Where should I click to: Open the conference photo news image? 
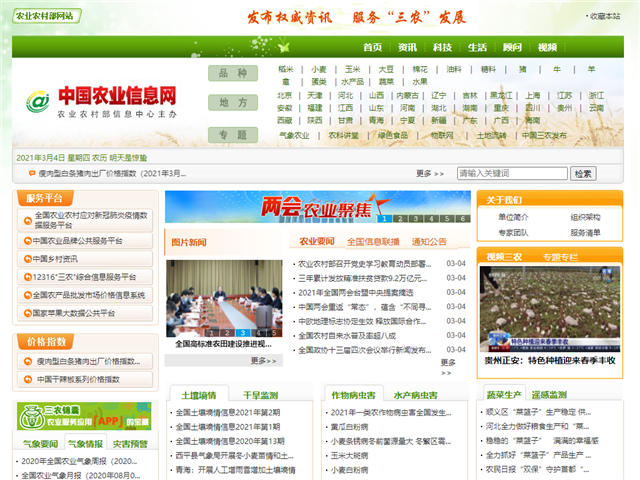click(x=224, y=298)
